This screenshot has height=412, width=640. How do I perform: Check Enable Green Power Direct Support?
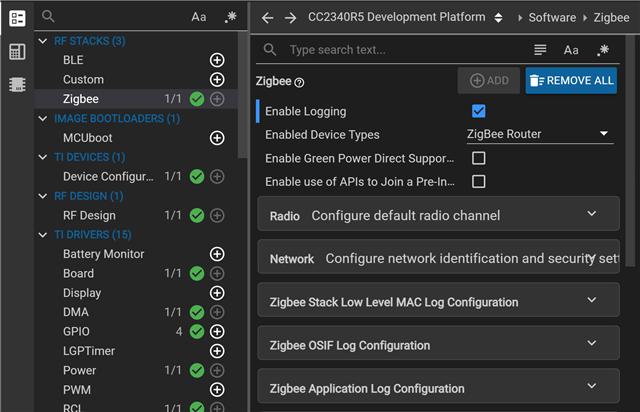click(478, 158)
